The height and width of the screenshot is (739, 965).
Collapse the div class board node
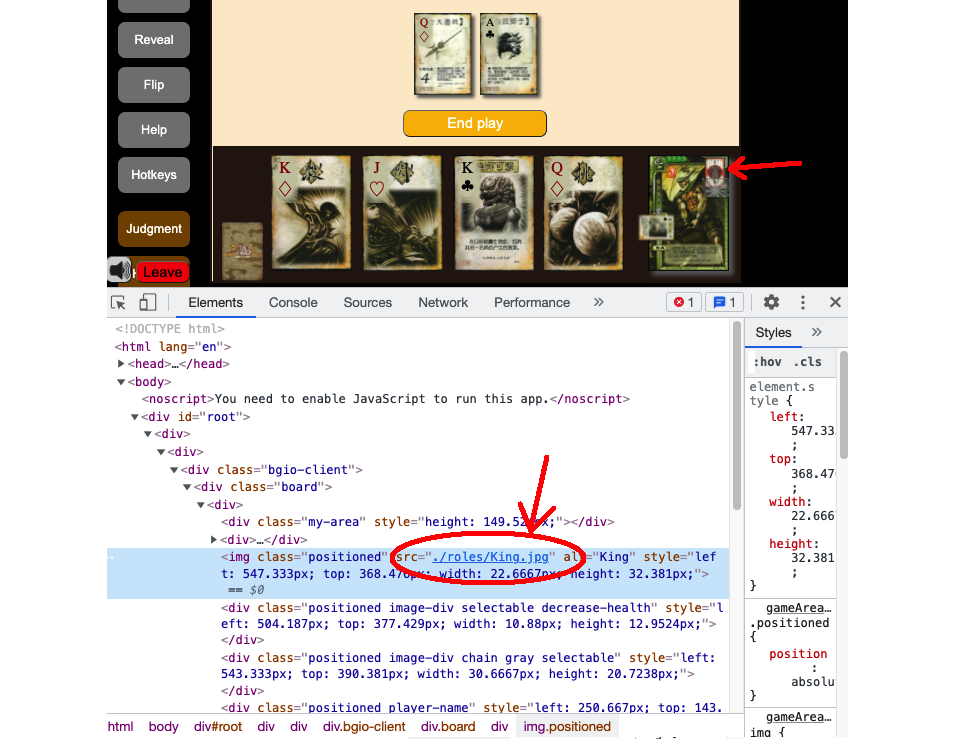(x=187, y=487)
